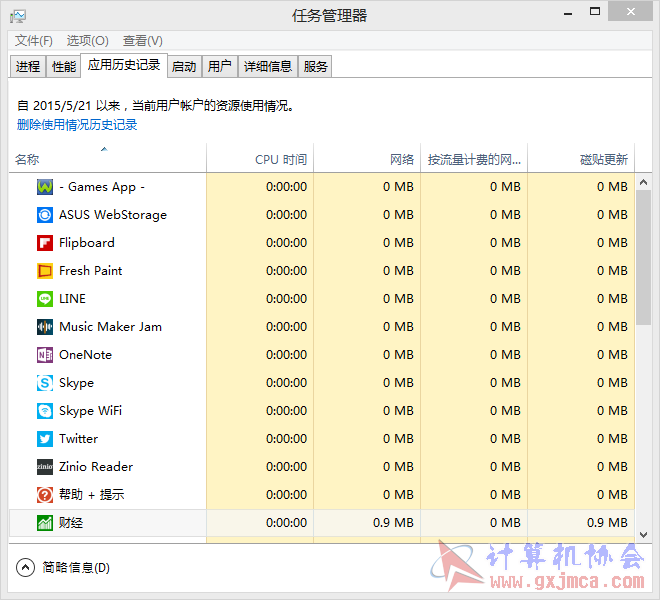Open the 启动 tab
Viewport: 660px width, 600px height.
click(184, 66)
